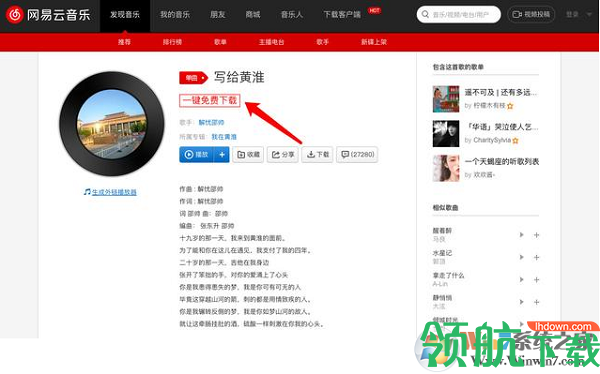Screen dimensions: 600x374
Task: Open the artist A-Lin under 拿走了什么
Action: tap(440, 284)
